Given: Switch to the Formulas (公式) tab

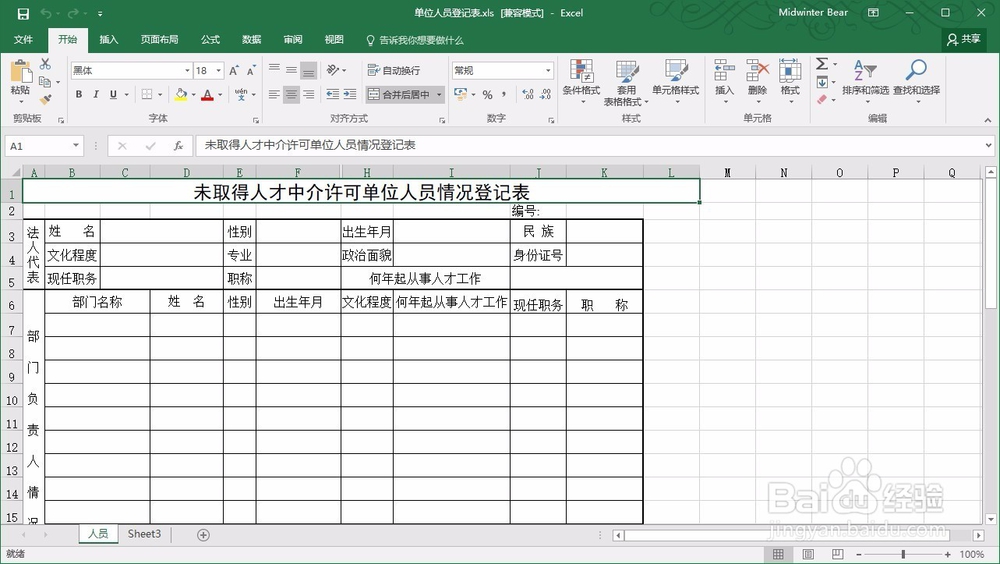Looking at the screenshot, I should (x=210, y=40).
